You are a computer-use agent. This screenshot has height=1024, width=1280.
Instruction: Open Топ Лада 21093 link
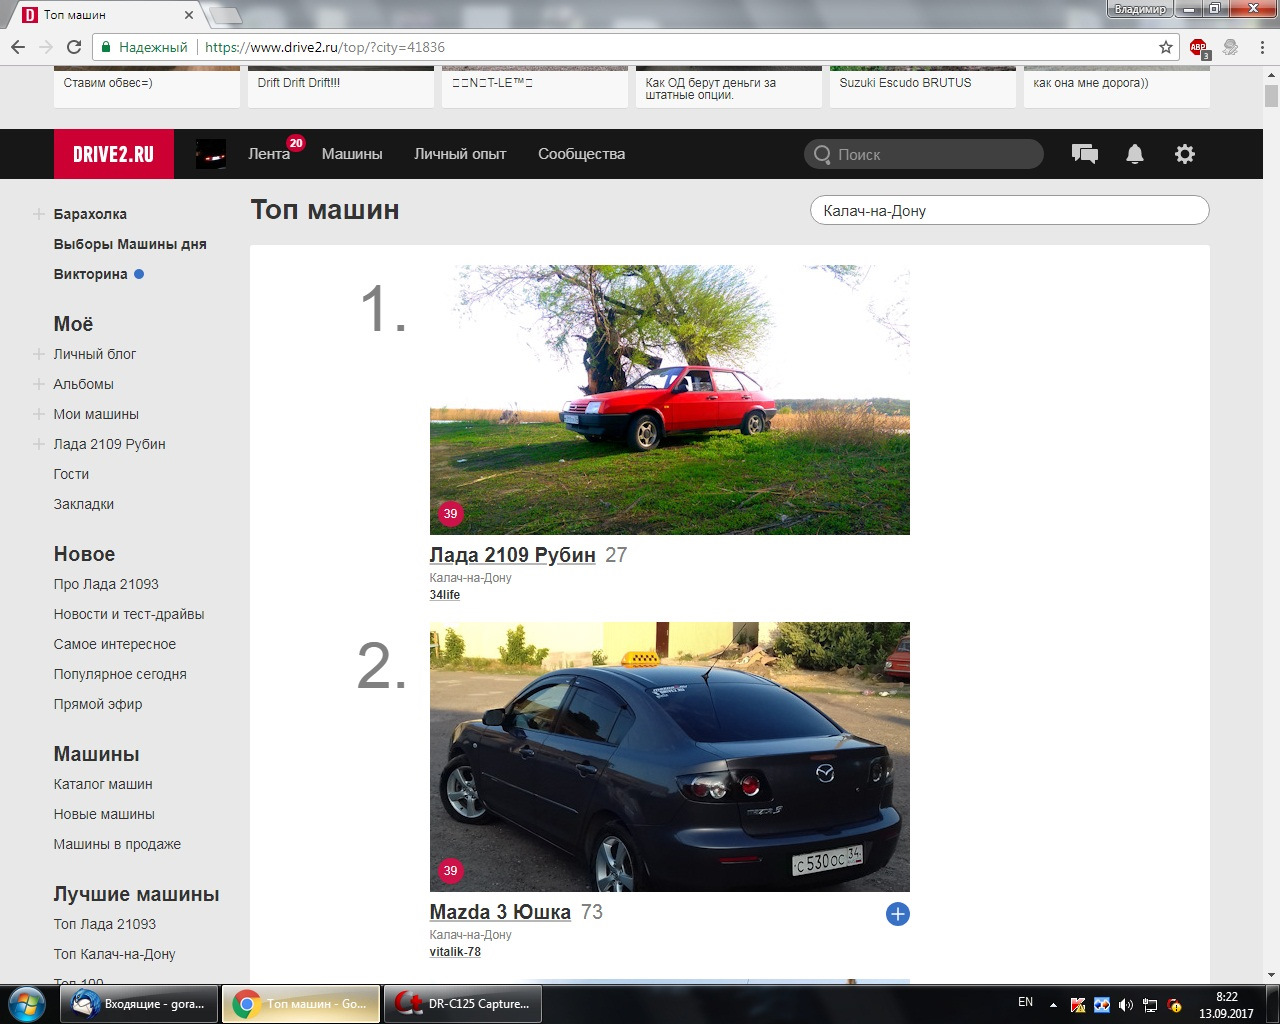click(x=105, y=924)
